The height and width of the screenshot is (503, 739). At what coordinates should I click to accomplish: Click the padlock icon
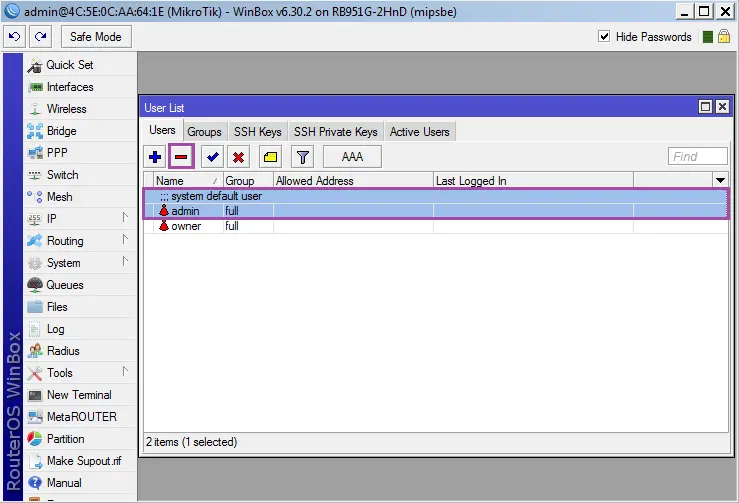[x=723, y=36]
